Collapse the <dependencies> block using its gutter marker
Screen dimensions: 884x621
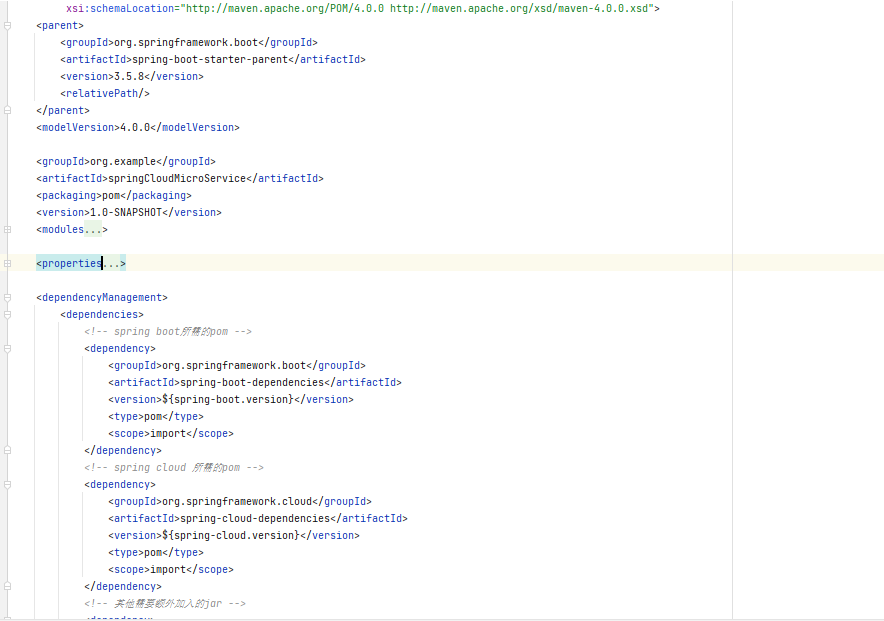[7, 314]
